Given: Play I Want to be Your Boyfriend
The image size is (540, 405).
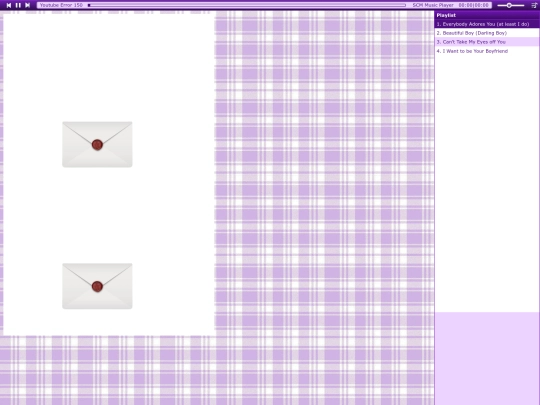Looking at the screenshot, I should [x=487, y=51].
